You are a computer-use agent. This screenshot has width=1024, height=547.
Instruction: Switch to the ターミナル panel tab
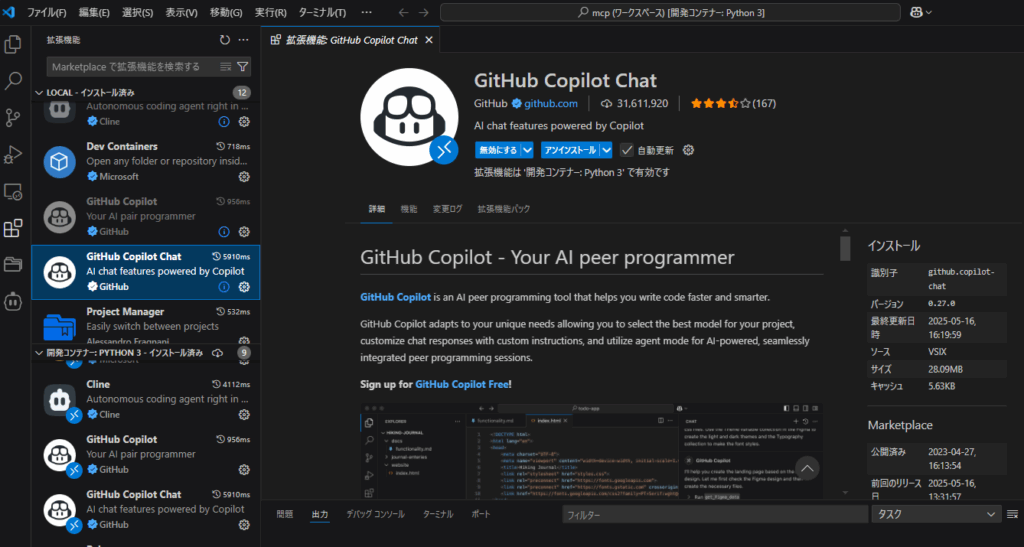pyautogui.click(x=438, y=514)
